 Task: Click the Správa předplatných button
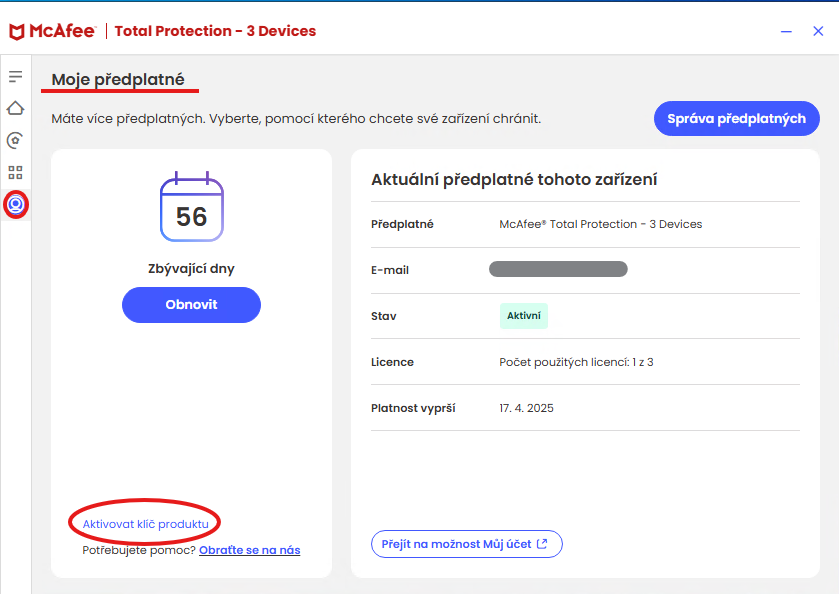(x=736, y=118)
